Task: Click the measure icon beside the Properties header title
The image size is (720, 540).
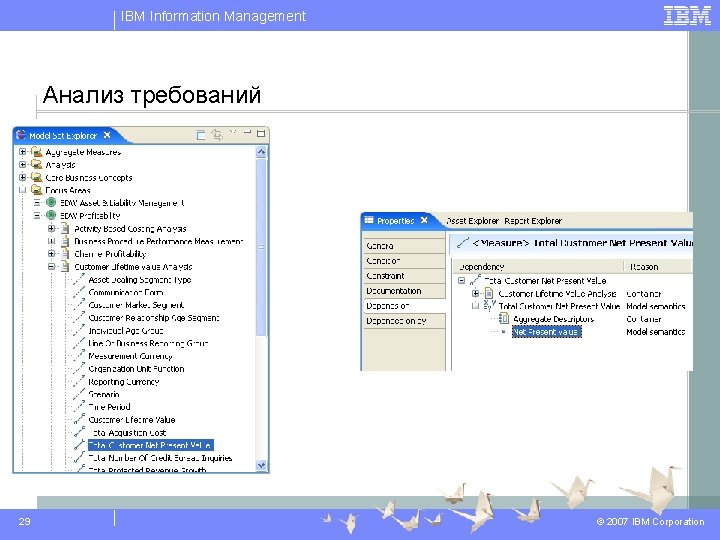Action: (463, 242)
